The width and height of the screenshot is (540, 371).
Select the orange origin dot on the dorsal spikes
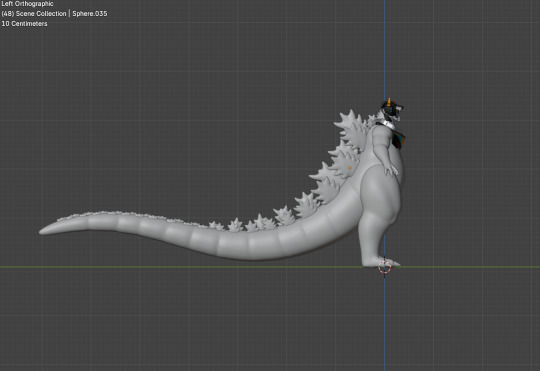point(350,168)
